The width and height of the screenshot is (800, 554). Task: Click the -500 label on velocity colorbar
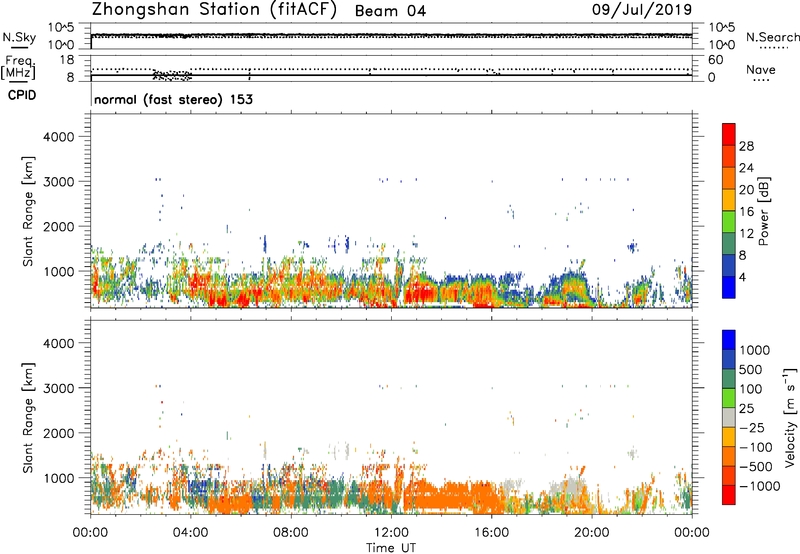(756, 467)
